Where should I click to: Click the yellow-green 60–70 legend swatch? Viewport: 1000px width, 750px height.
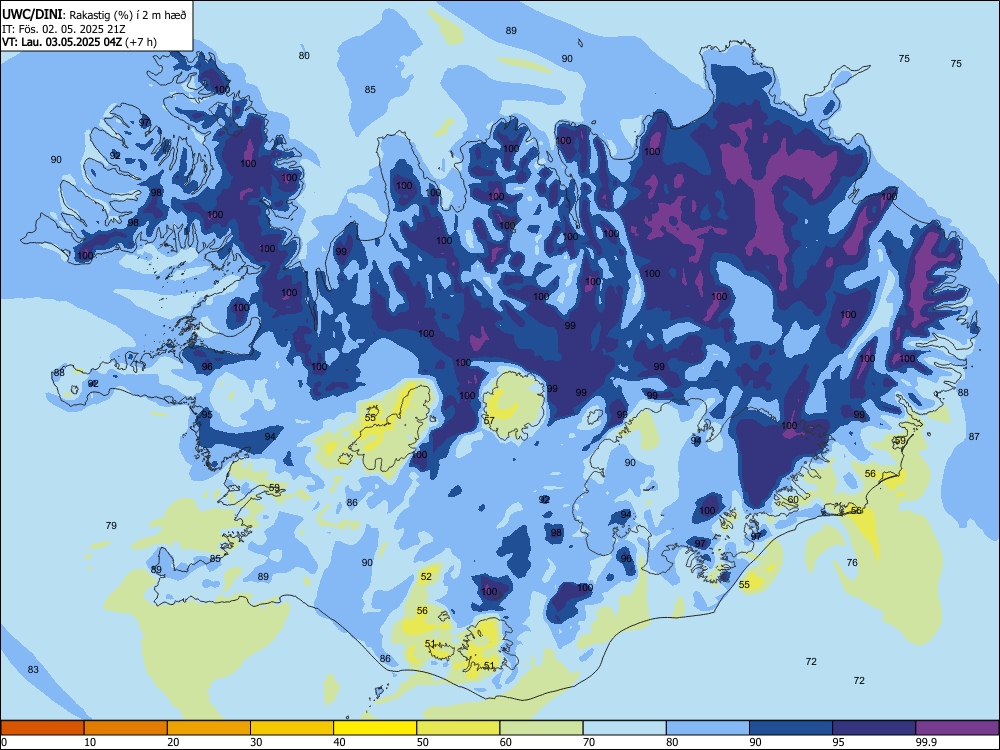(541, 728)
